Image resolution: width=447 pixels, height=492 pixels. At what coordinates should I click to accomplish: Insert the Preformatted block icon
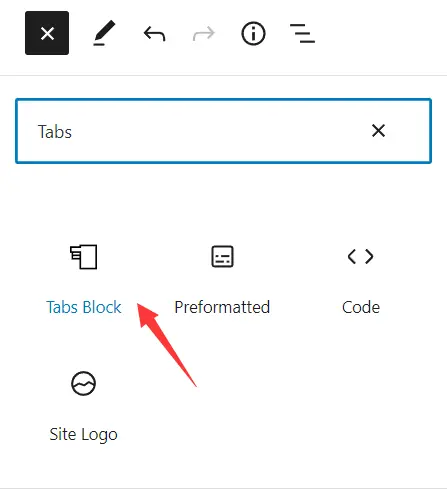click(x=222, y=257)
